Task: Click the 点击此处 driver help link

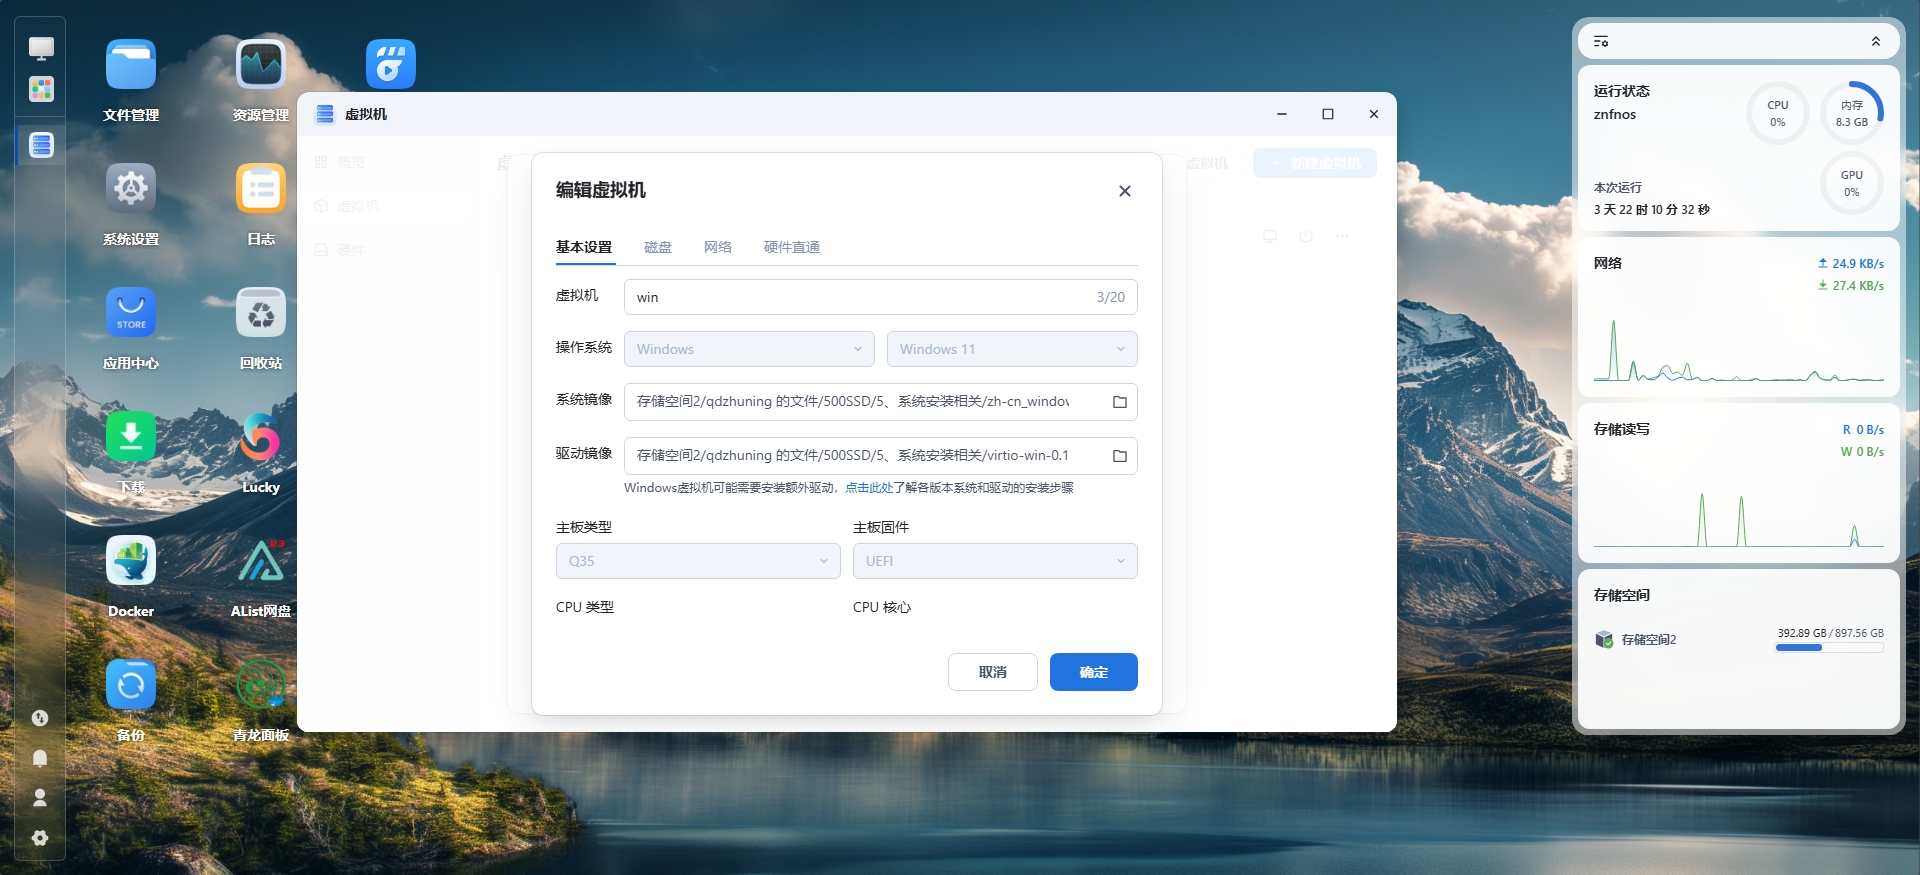Action: pos(868,488)
